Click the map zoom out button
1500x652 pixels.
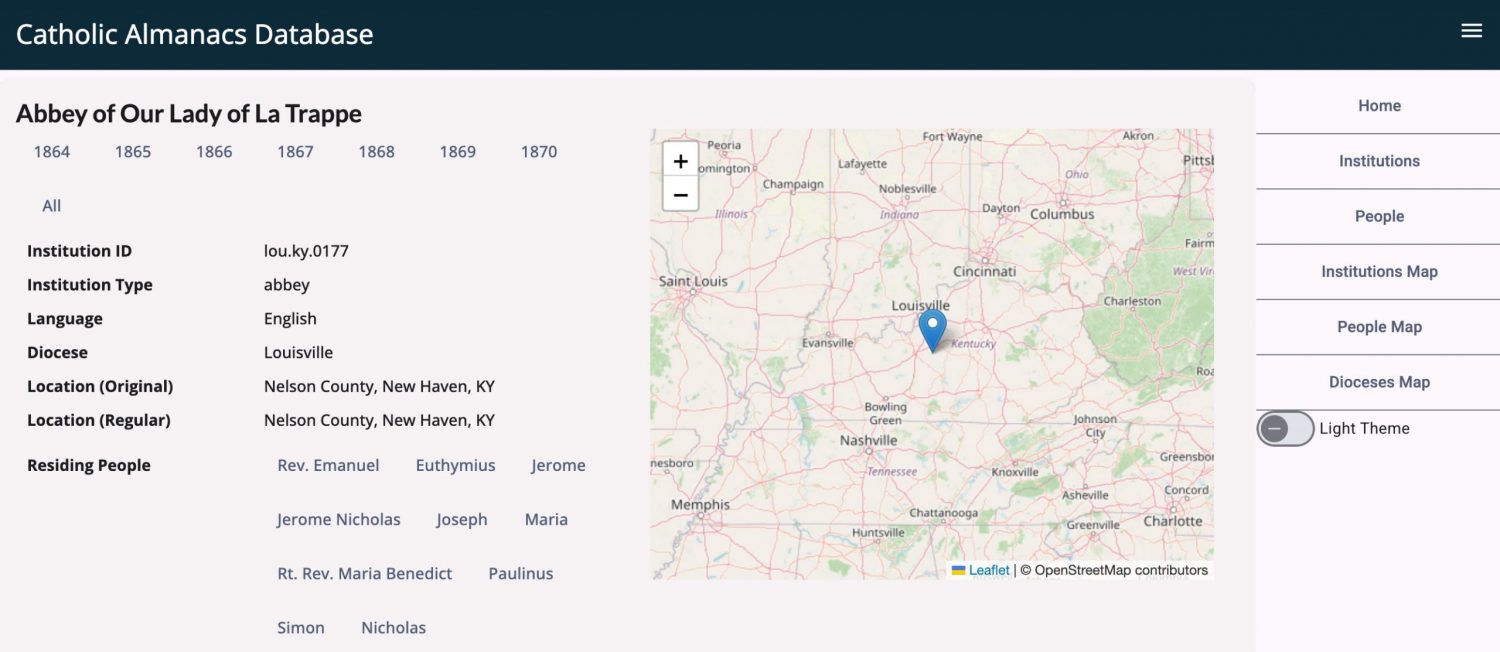click(x=680, y=194)
